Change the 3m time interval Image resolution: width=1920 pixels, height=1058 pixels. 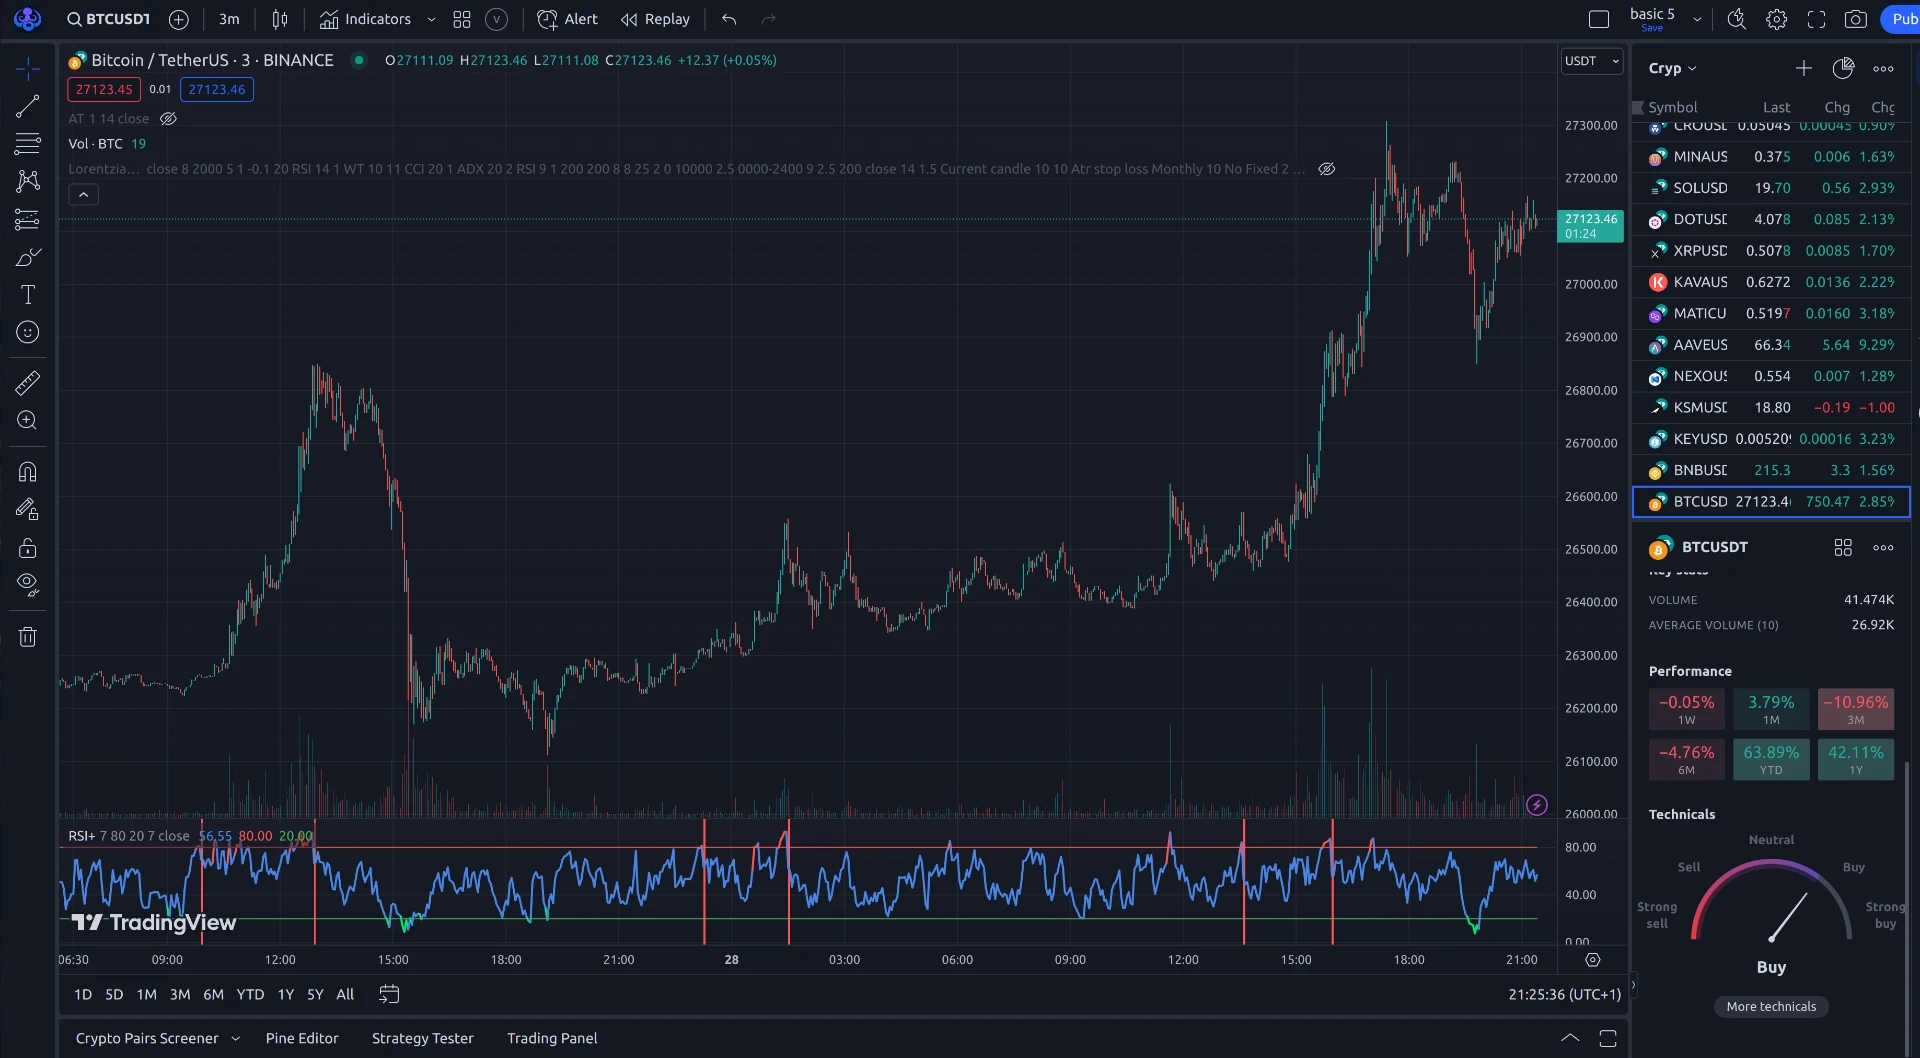(x=229, y=19)
